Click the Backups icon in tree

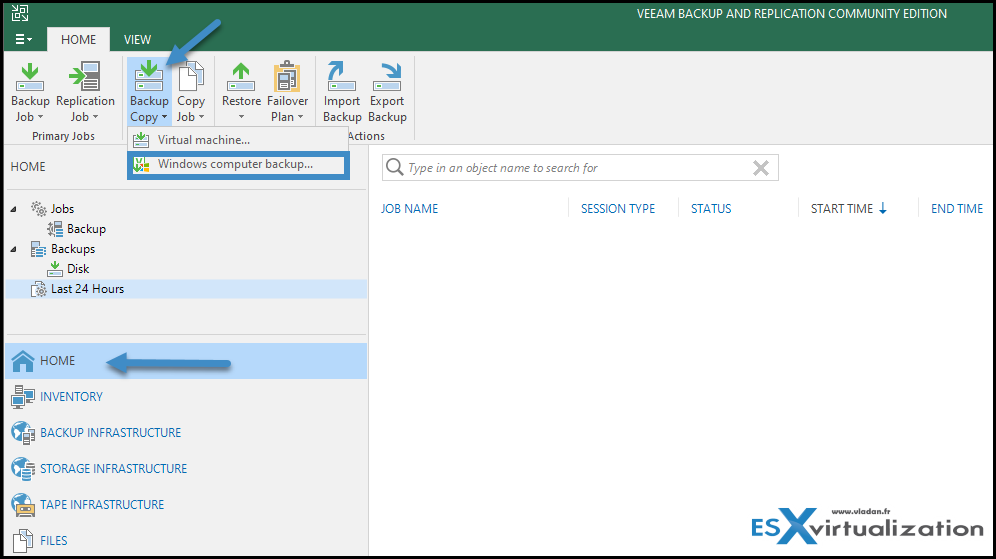point(39,249)
